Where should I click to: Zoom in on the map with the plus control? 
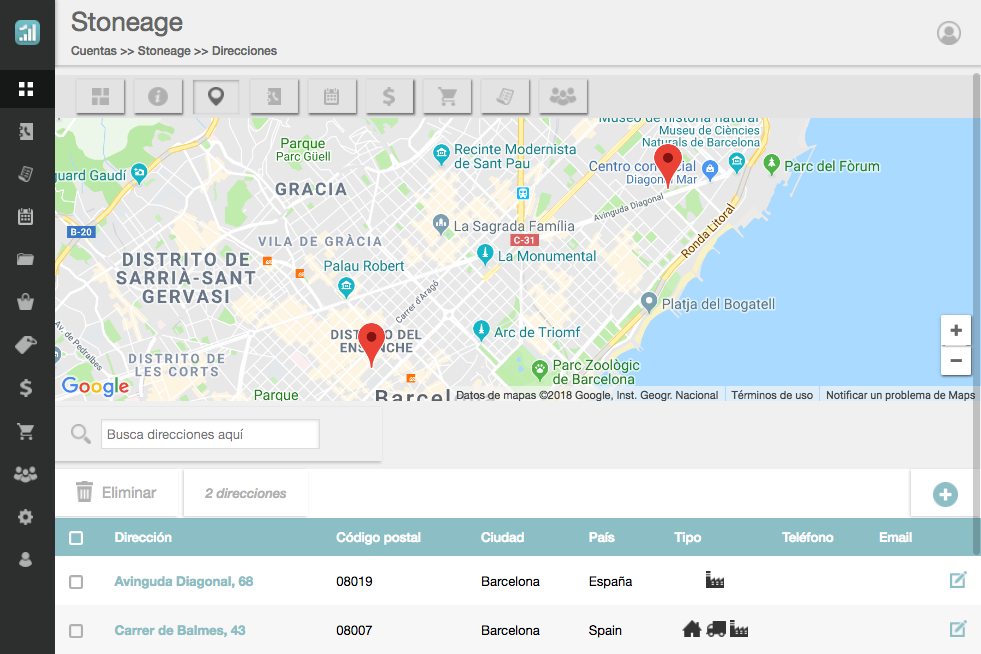956,328
